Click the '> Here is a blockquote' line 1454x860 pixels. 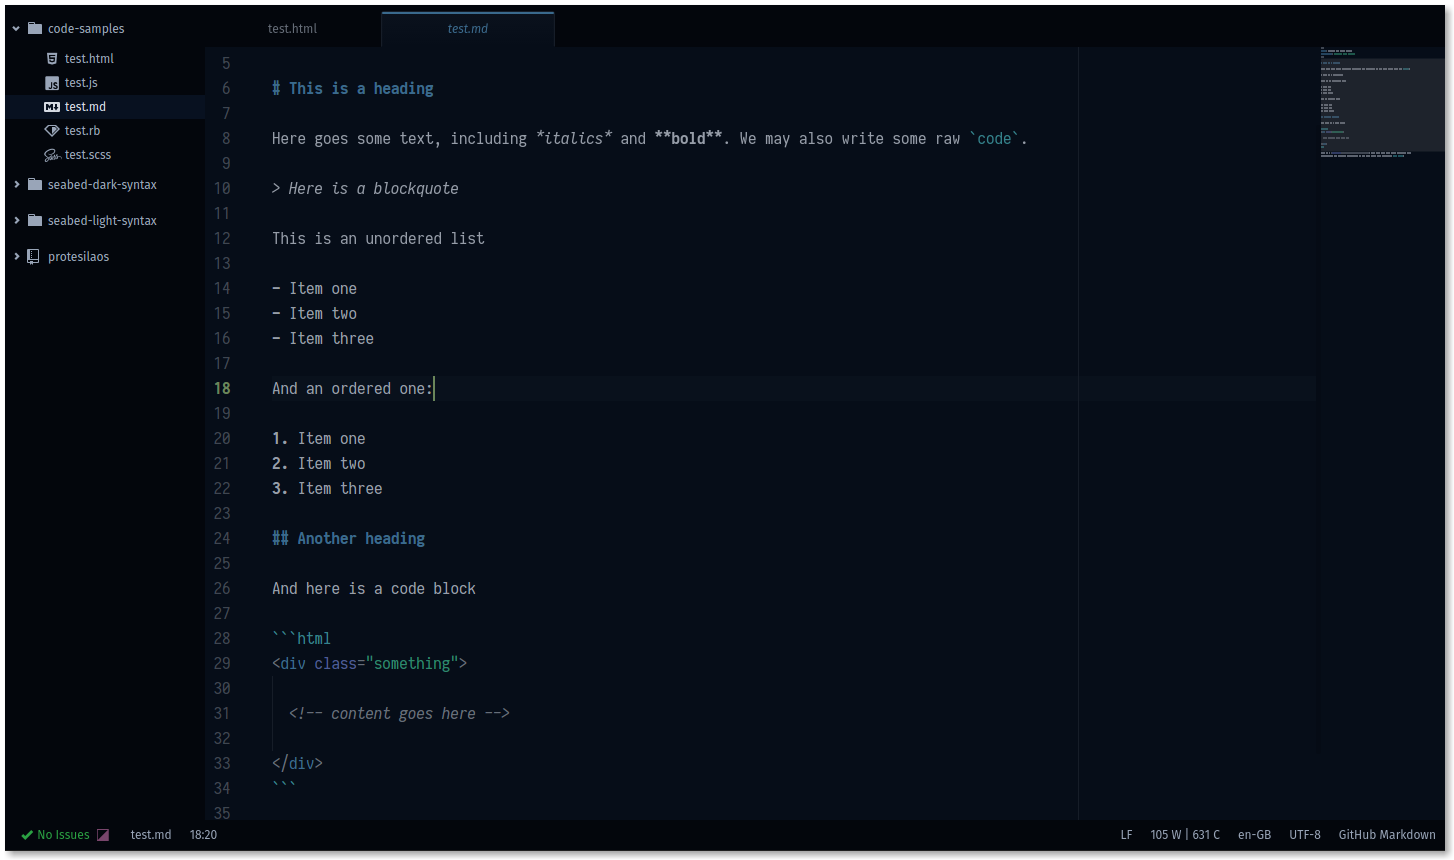tap(365, 189)
